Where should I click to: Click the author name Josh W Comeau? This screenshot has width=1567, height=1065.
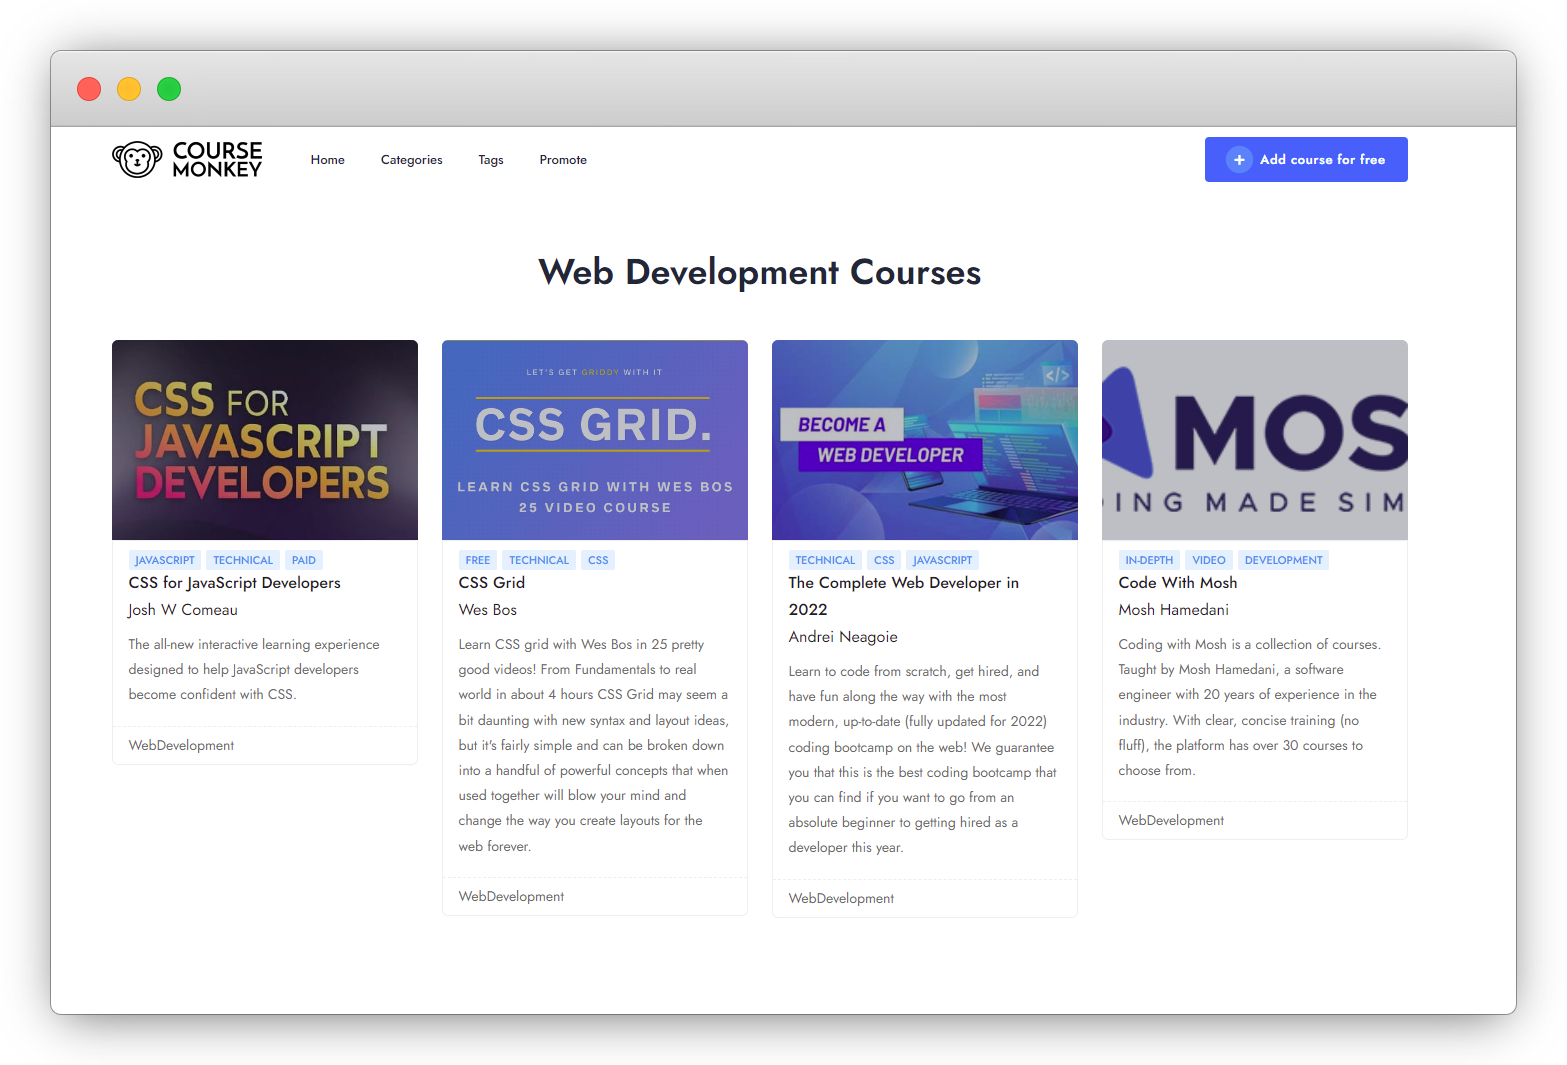click(x=183, y=610)
